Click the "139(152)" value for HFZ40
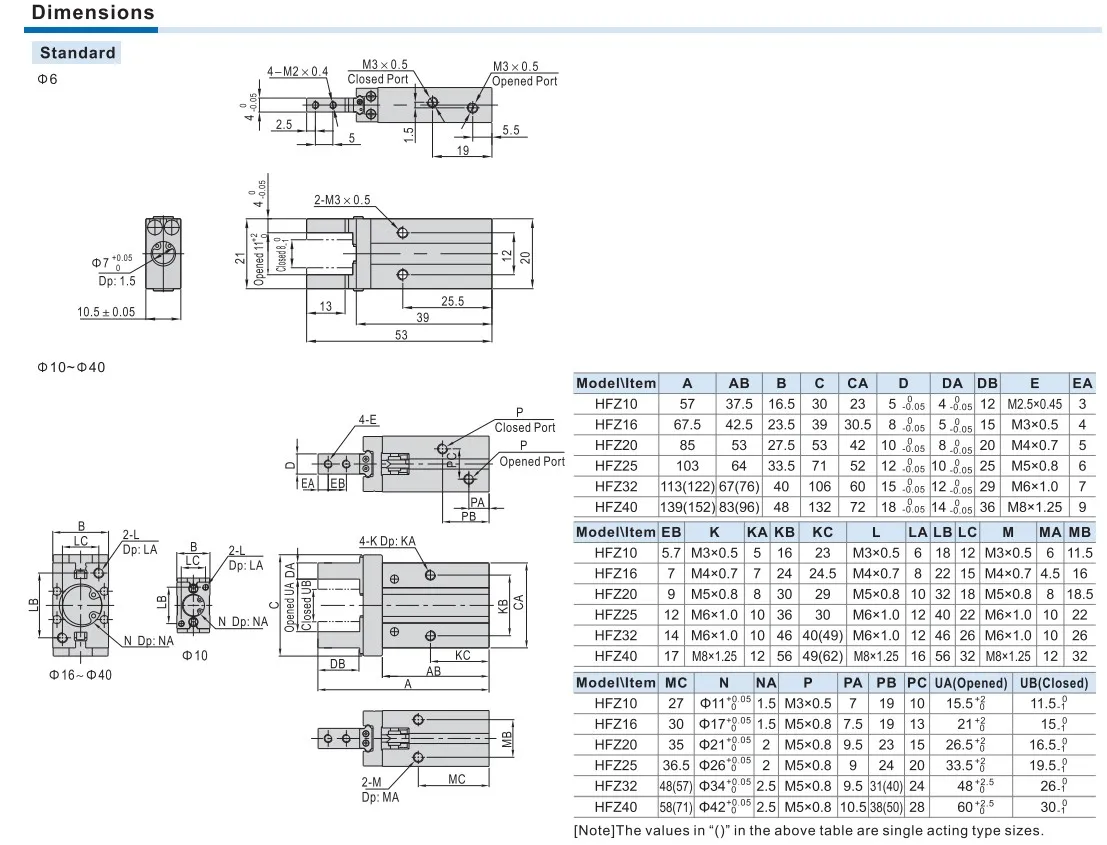1107x845 pixels. pyautogui.click(x=686, y=507)
